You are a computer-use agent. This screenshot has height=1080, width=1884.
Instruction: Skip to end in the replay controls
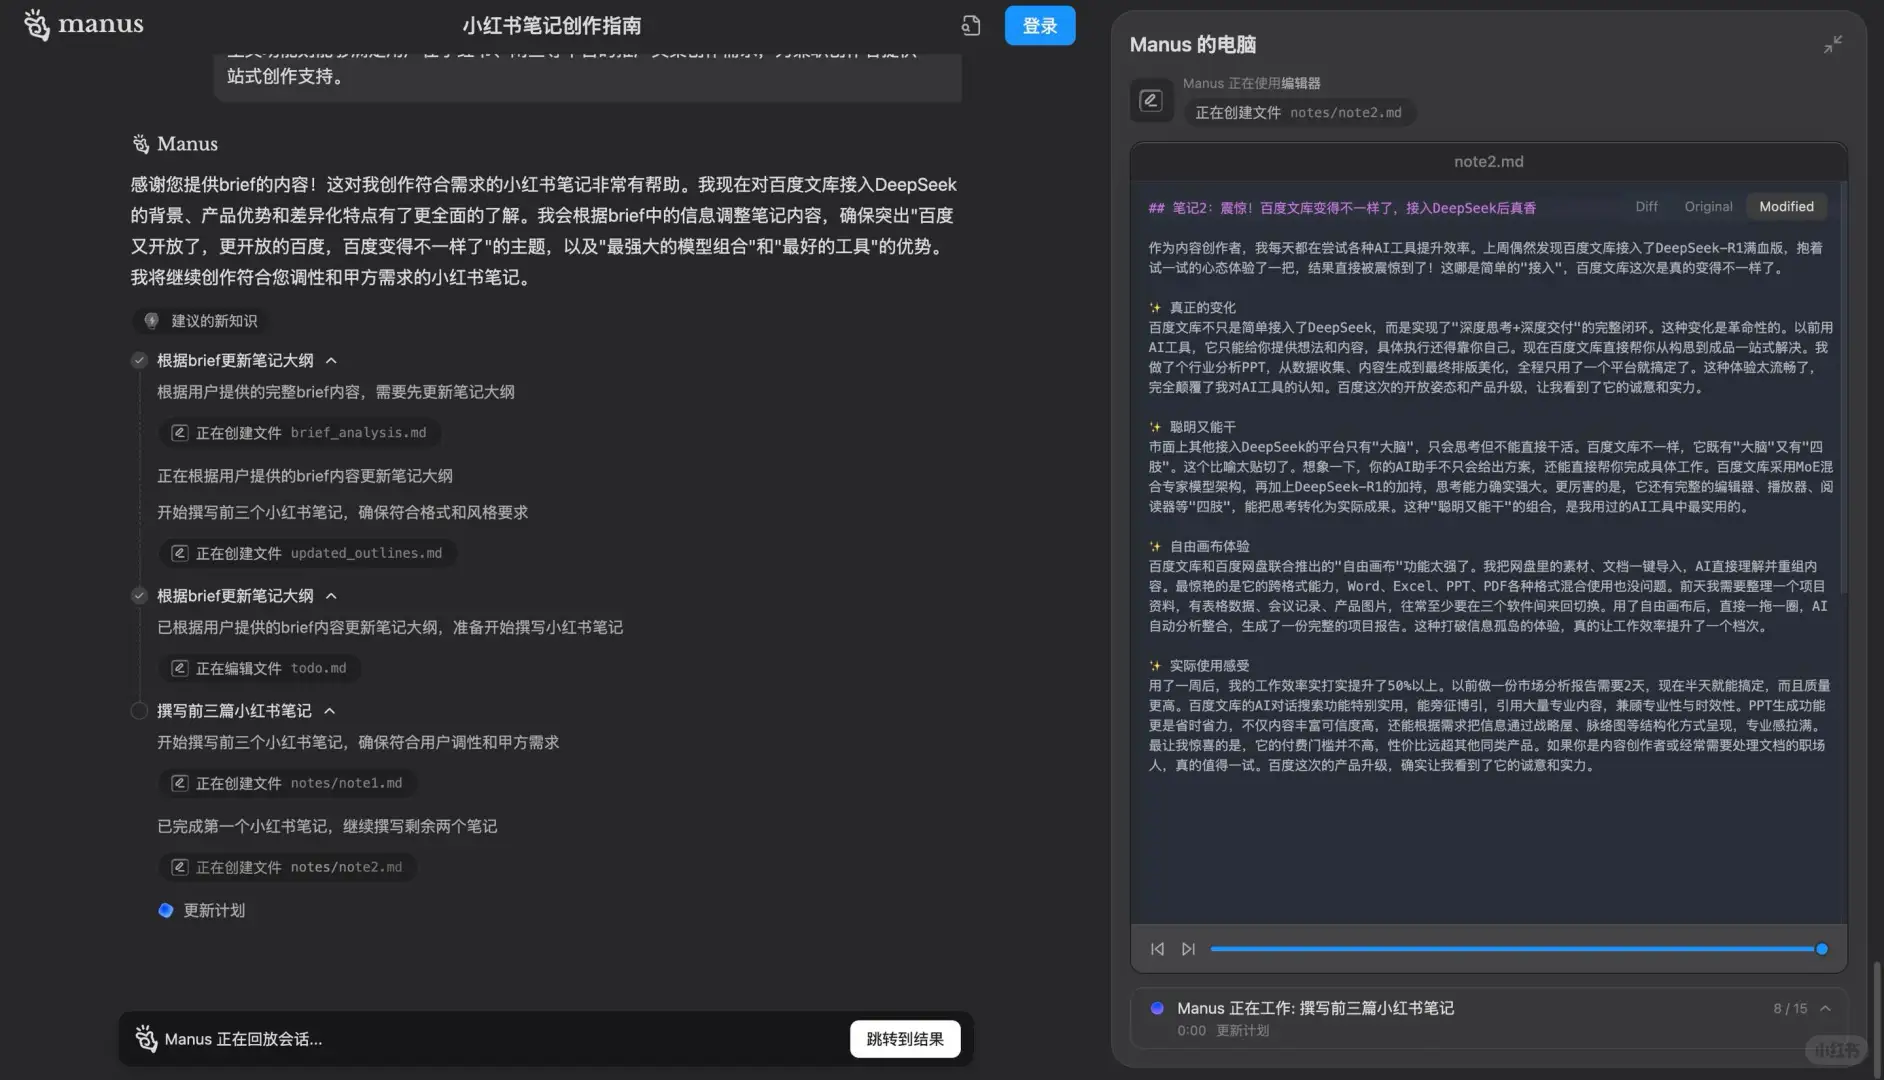pyautogui.click(x=1188, y=948)
